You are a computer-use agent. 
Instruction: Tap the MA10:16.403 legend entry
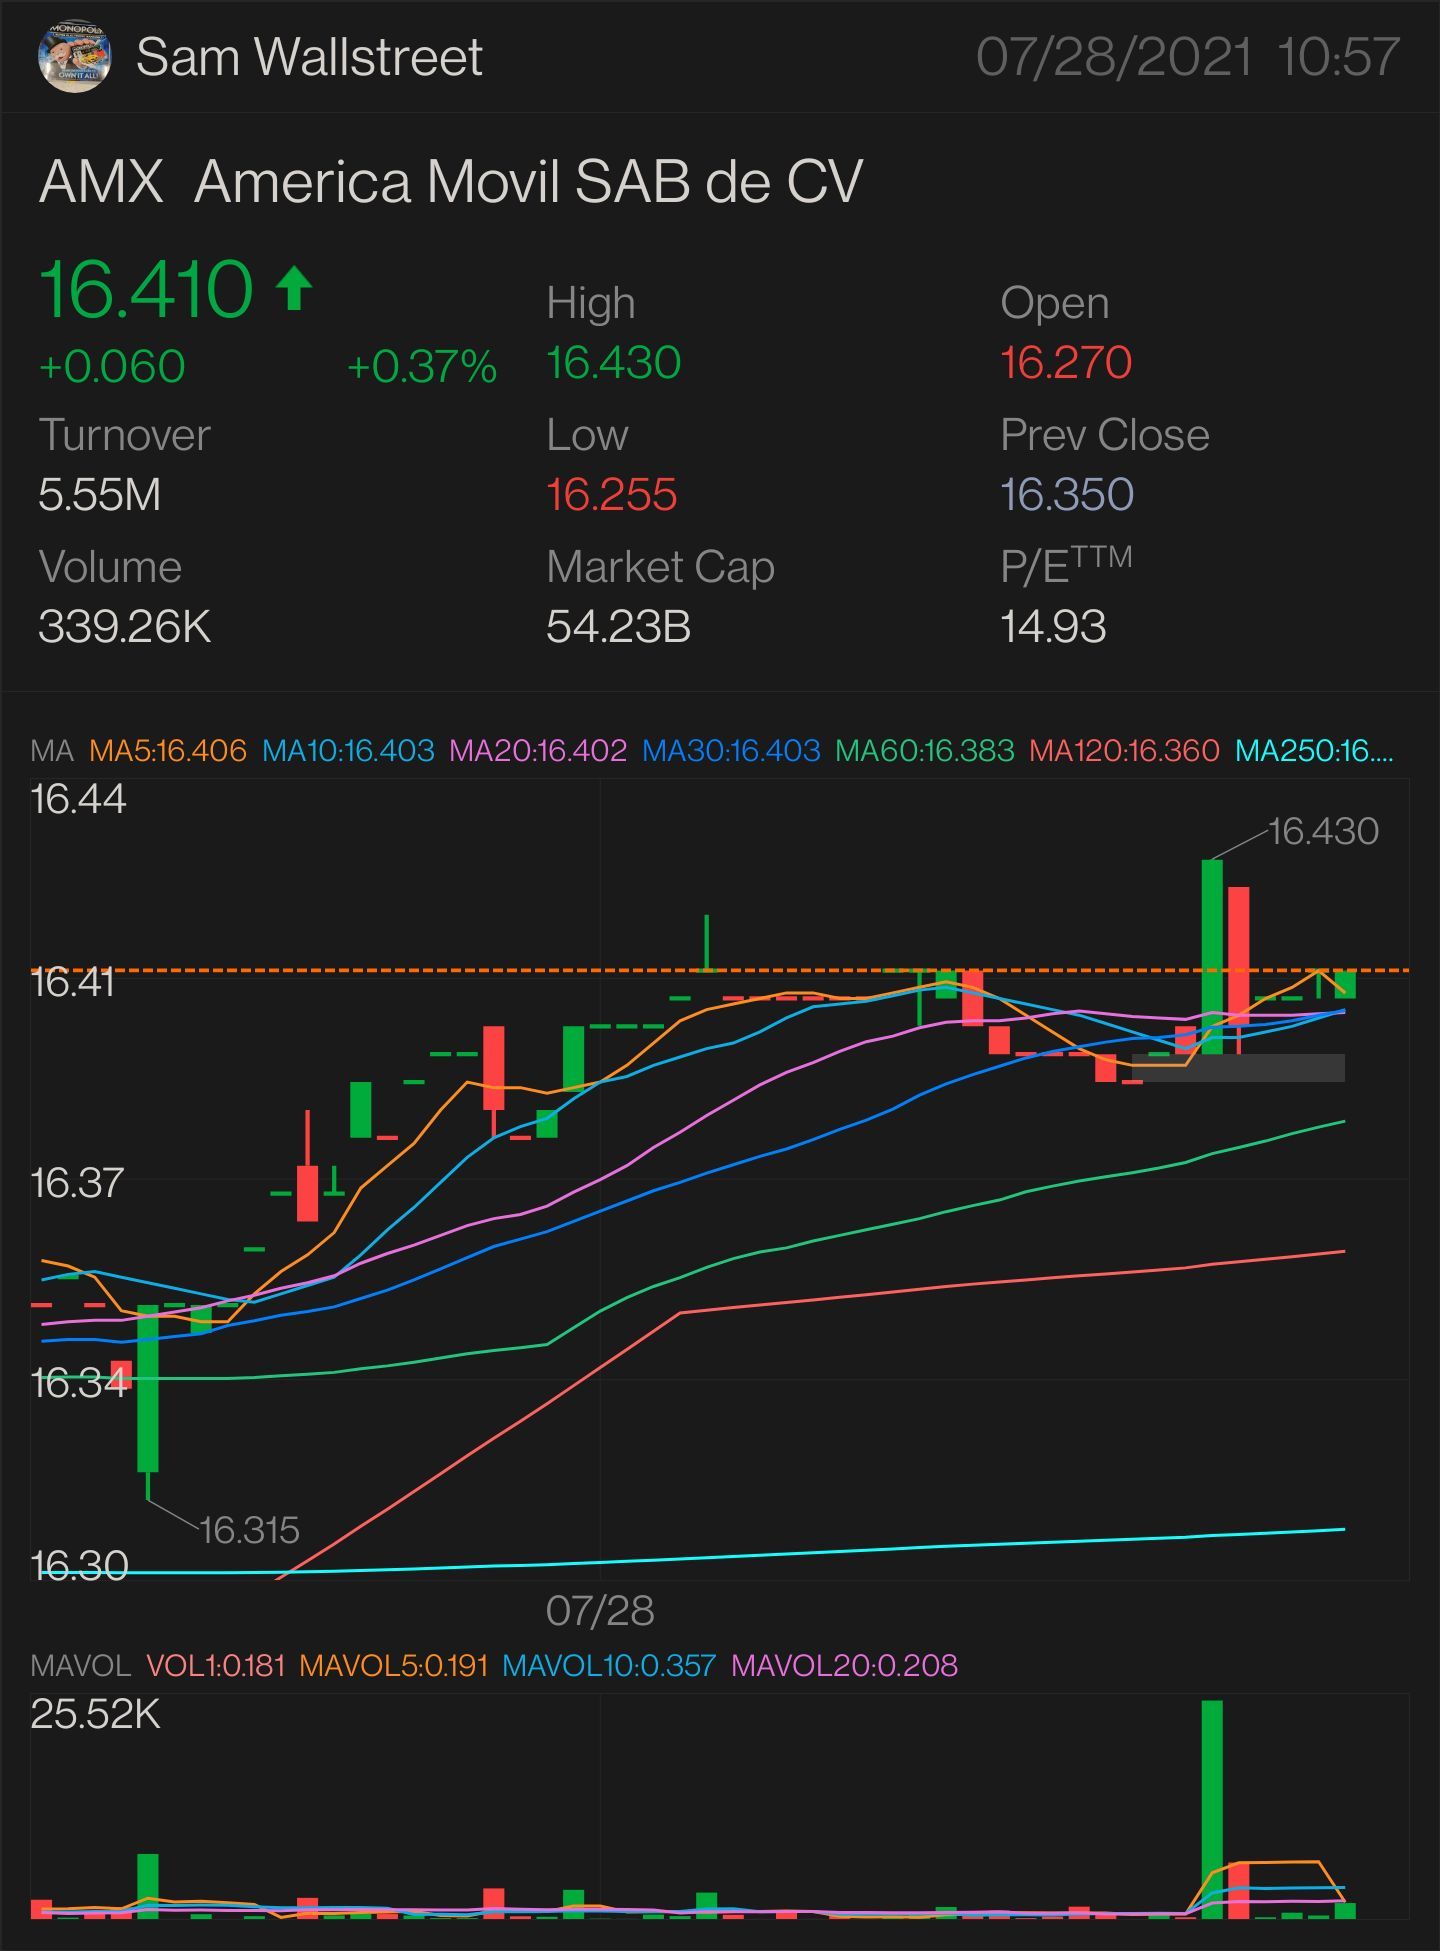point(348,751)
